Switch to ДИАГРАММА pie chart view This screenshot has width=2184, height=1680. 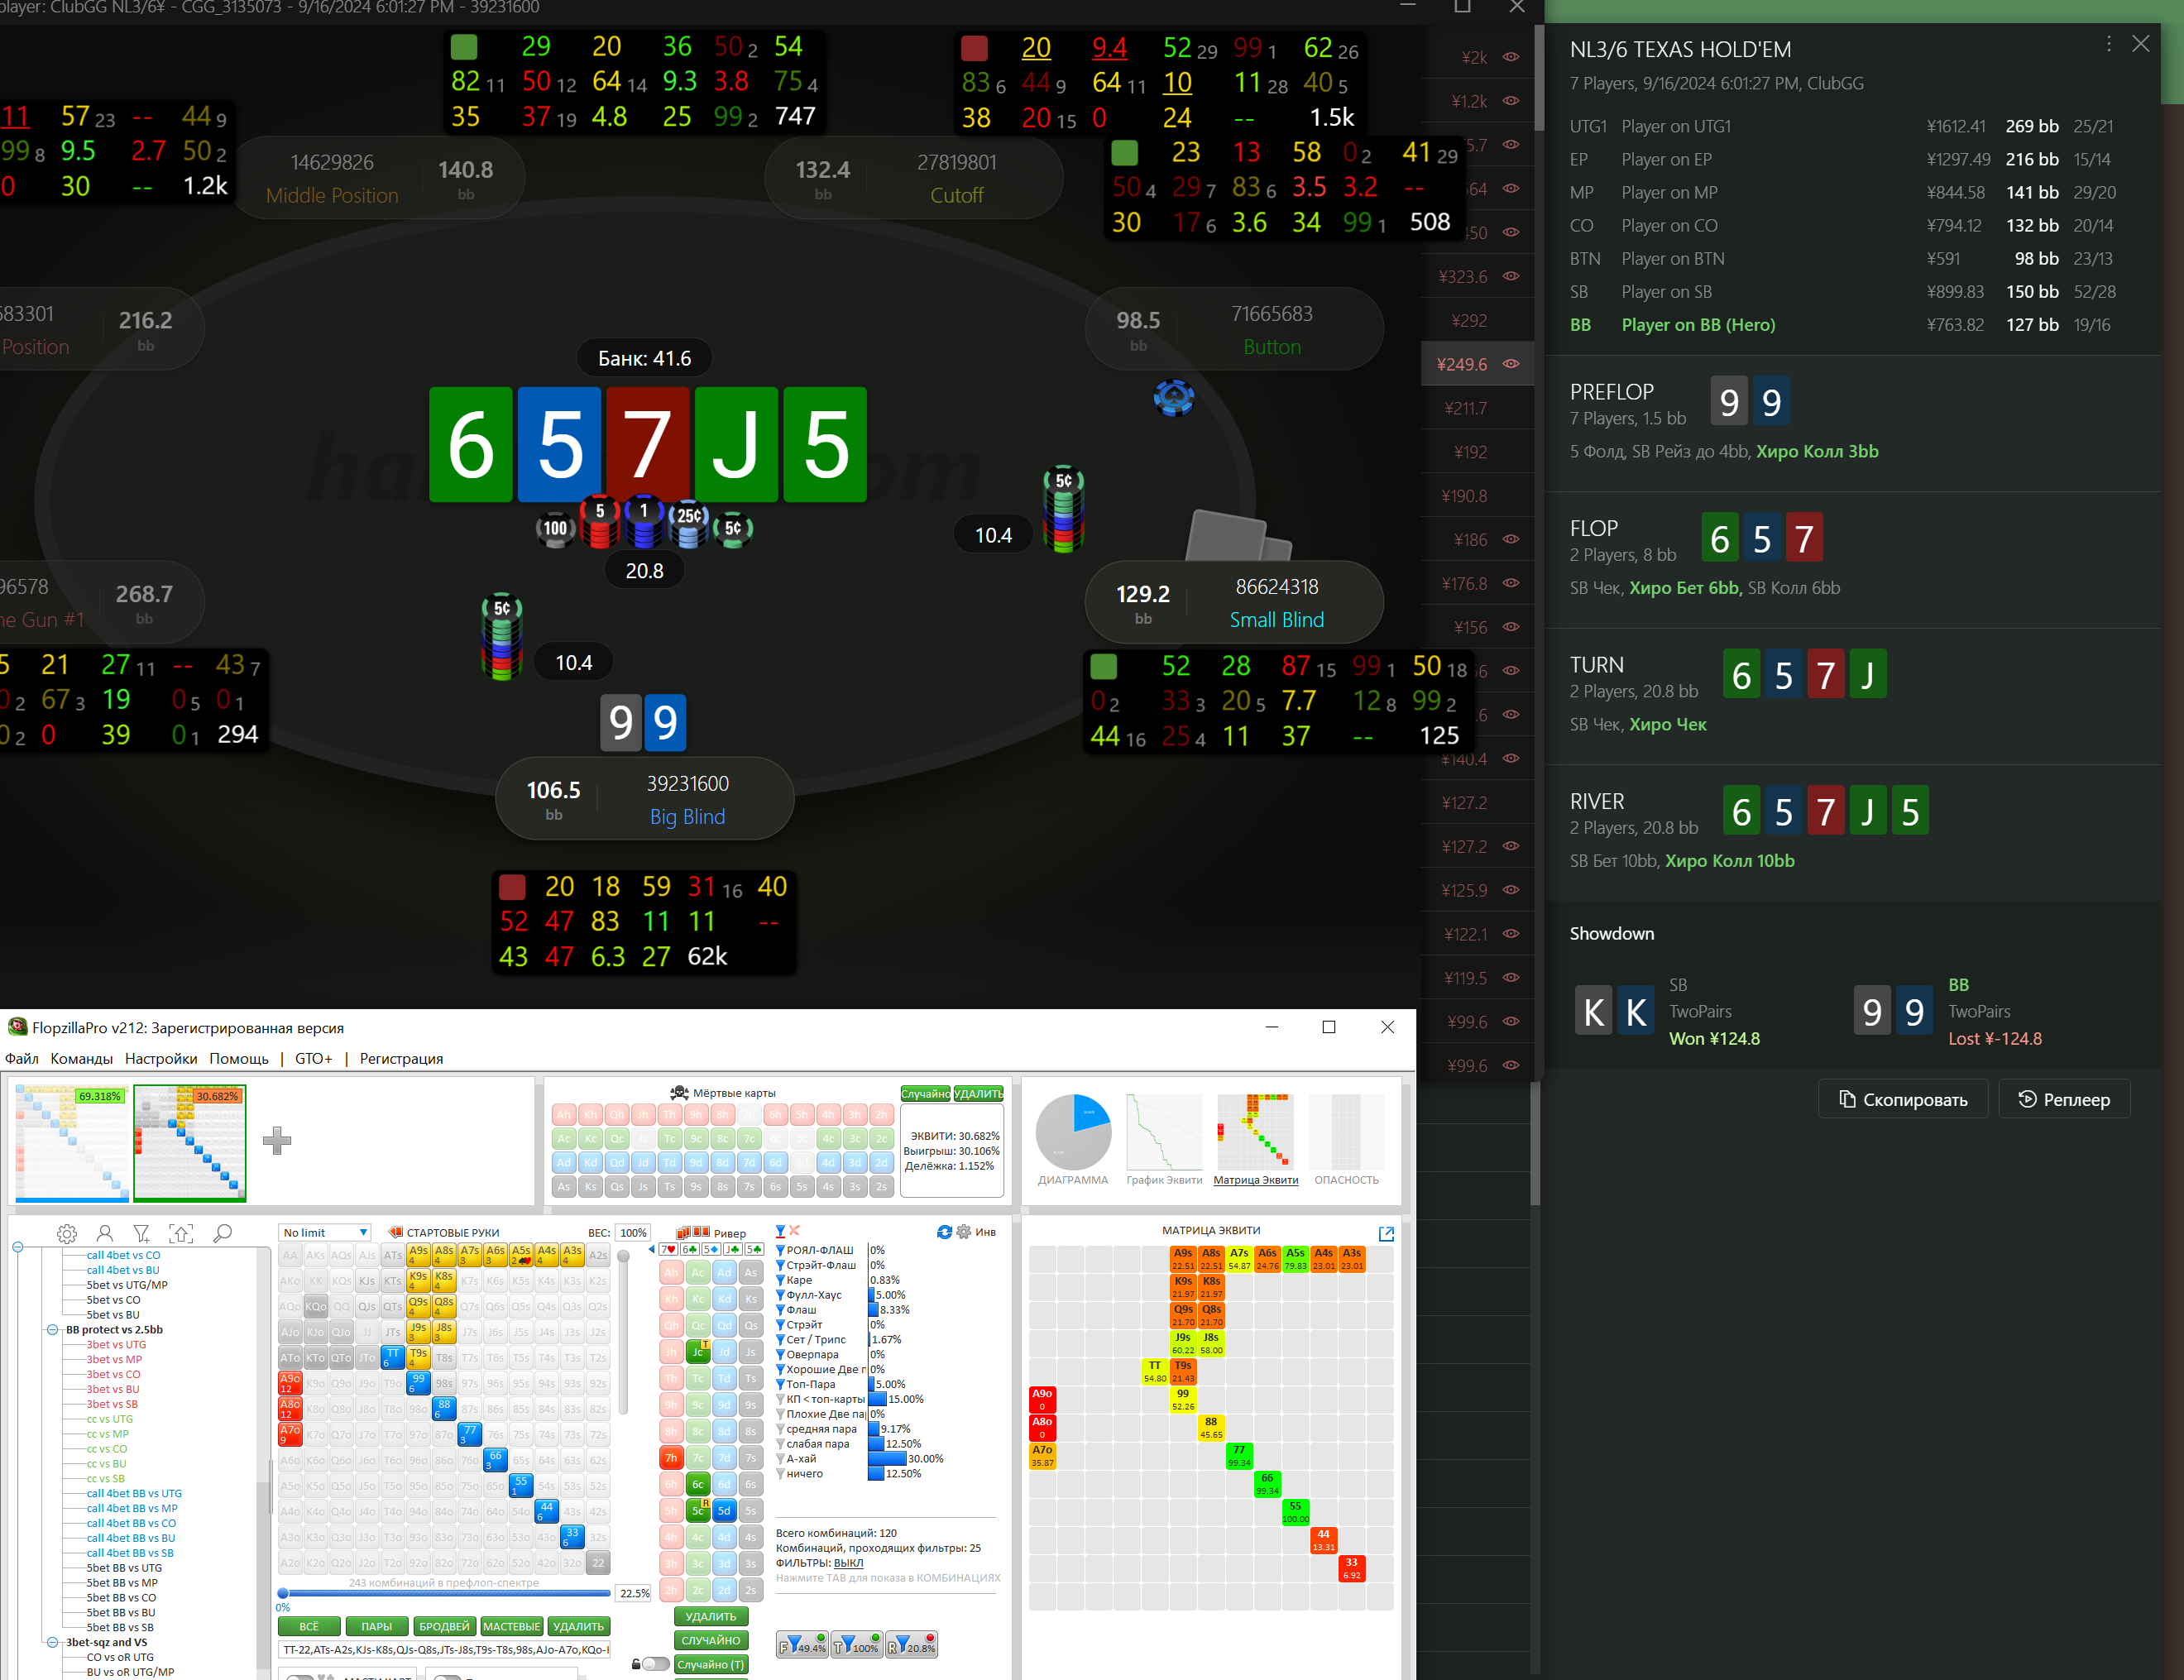[1073, 1140]
